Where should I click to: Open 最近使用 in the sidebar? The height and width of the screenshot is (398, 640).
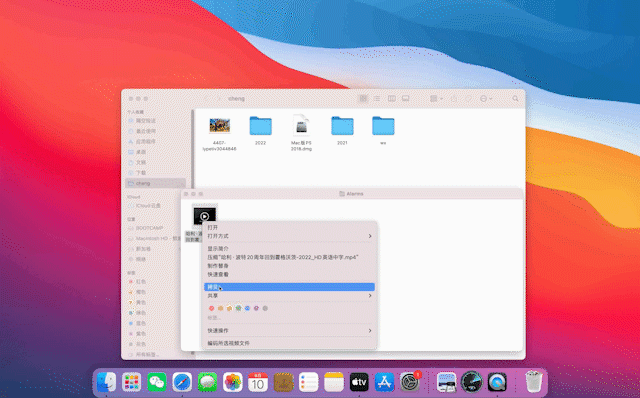click(156, 131)
